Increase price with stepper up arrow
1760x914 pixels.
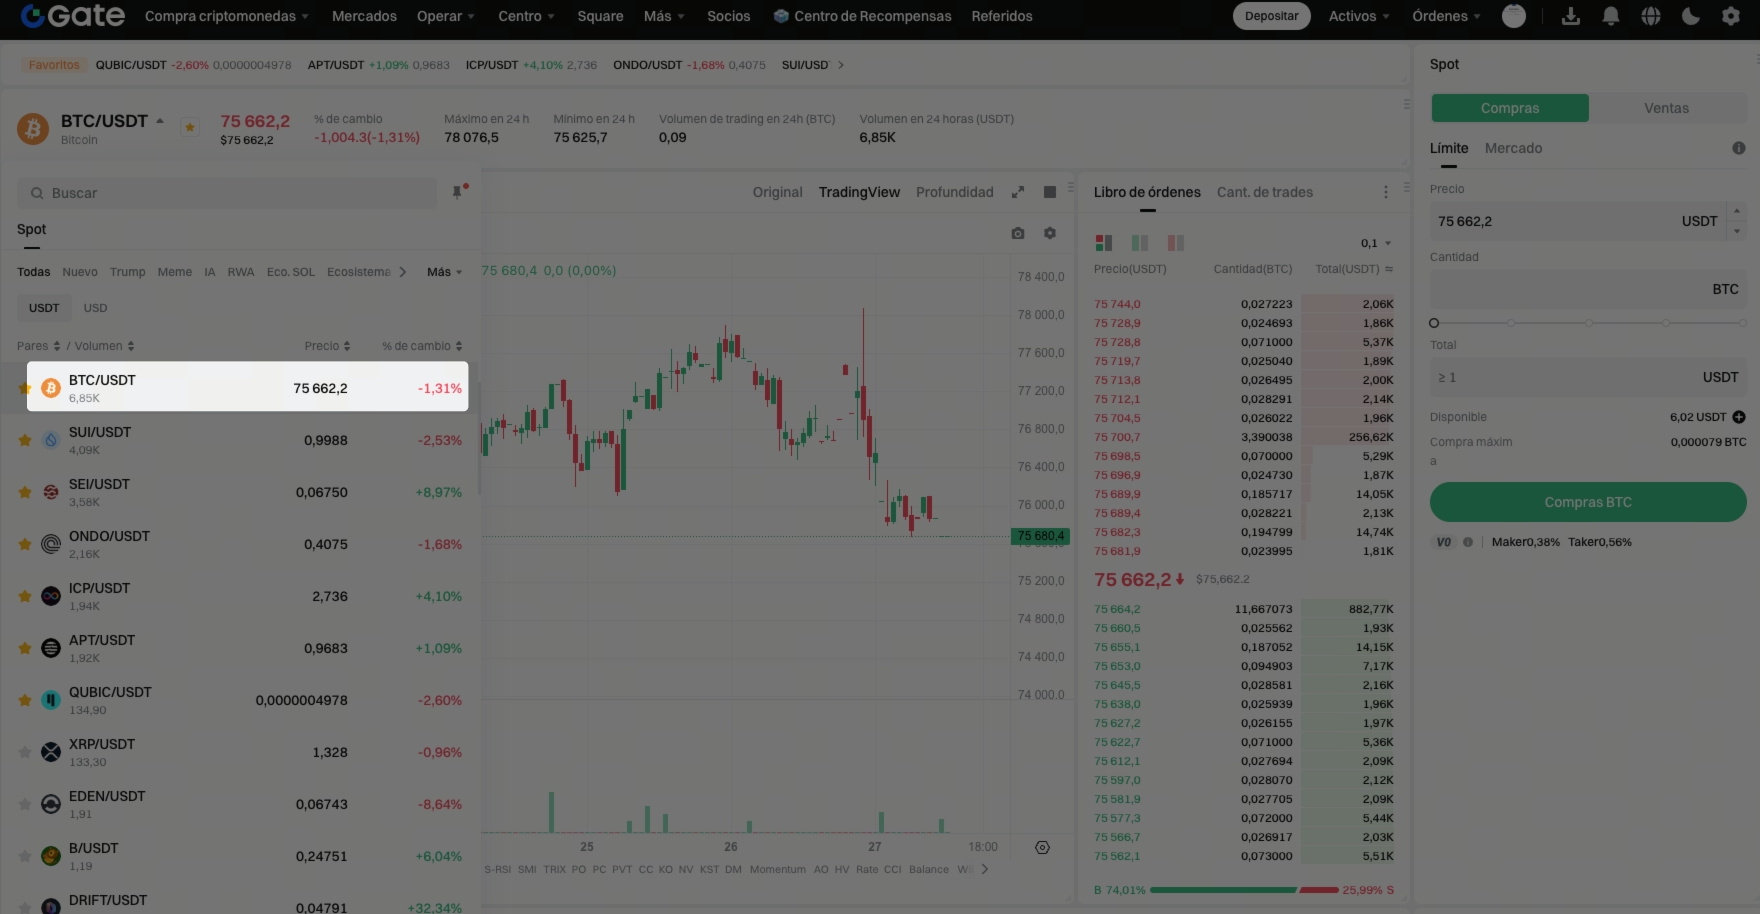pyautogui.click(x=1737, y=211)
